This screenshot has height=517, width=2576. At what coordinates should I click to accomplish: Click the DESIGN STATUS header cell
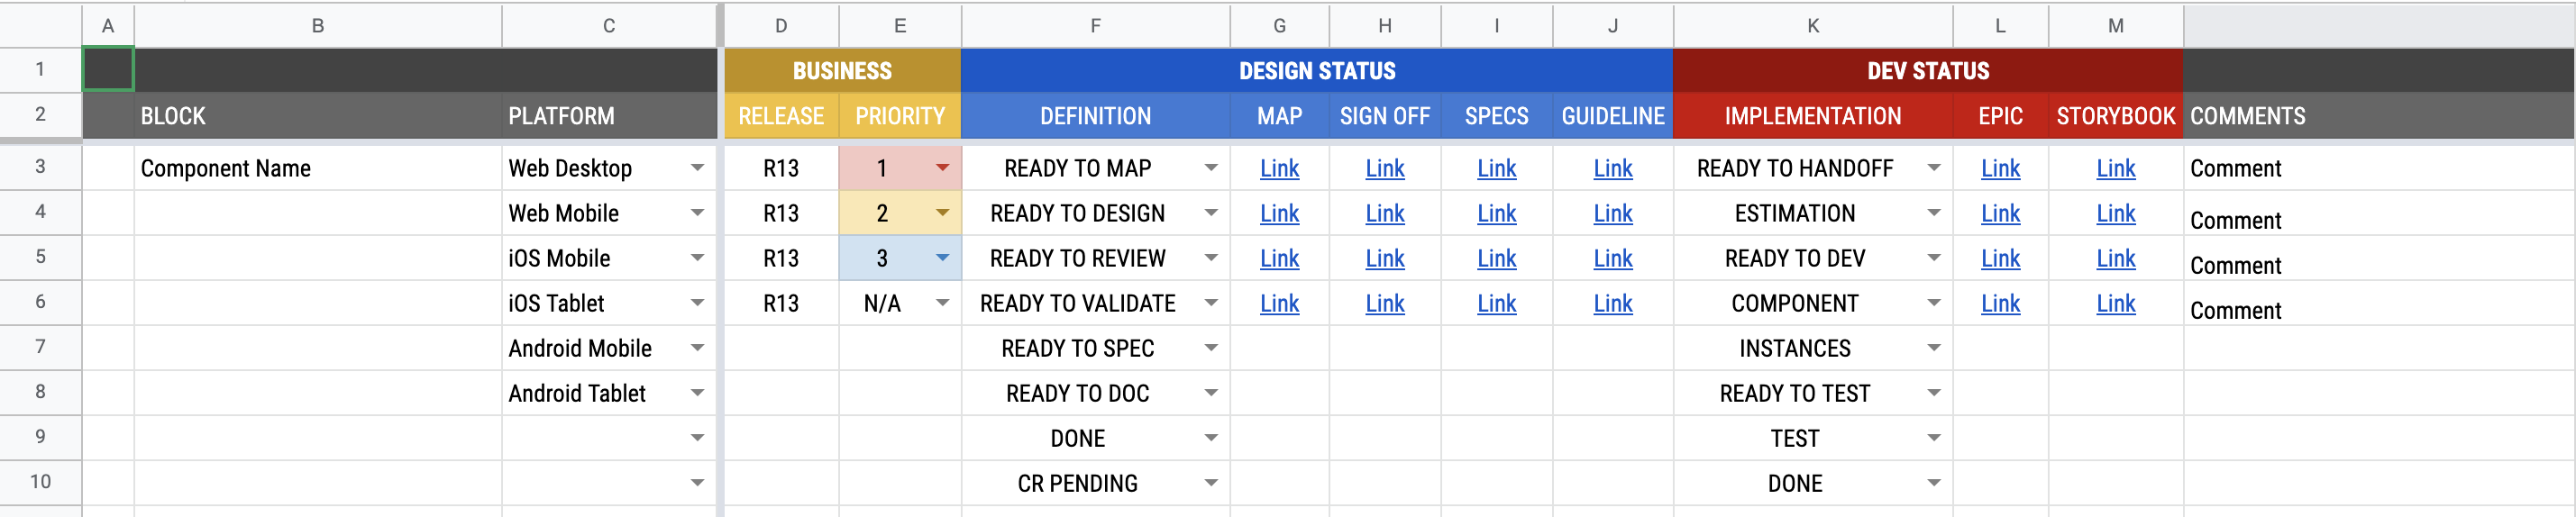coord(1316,71)
